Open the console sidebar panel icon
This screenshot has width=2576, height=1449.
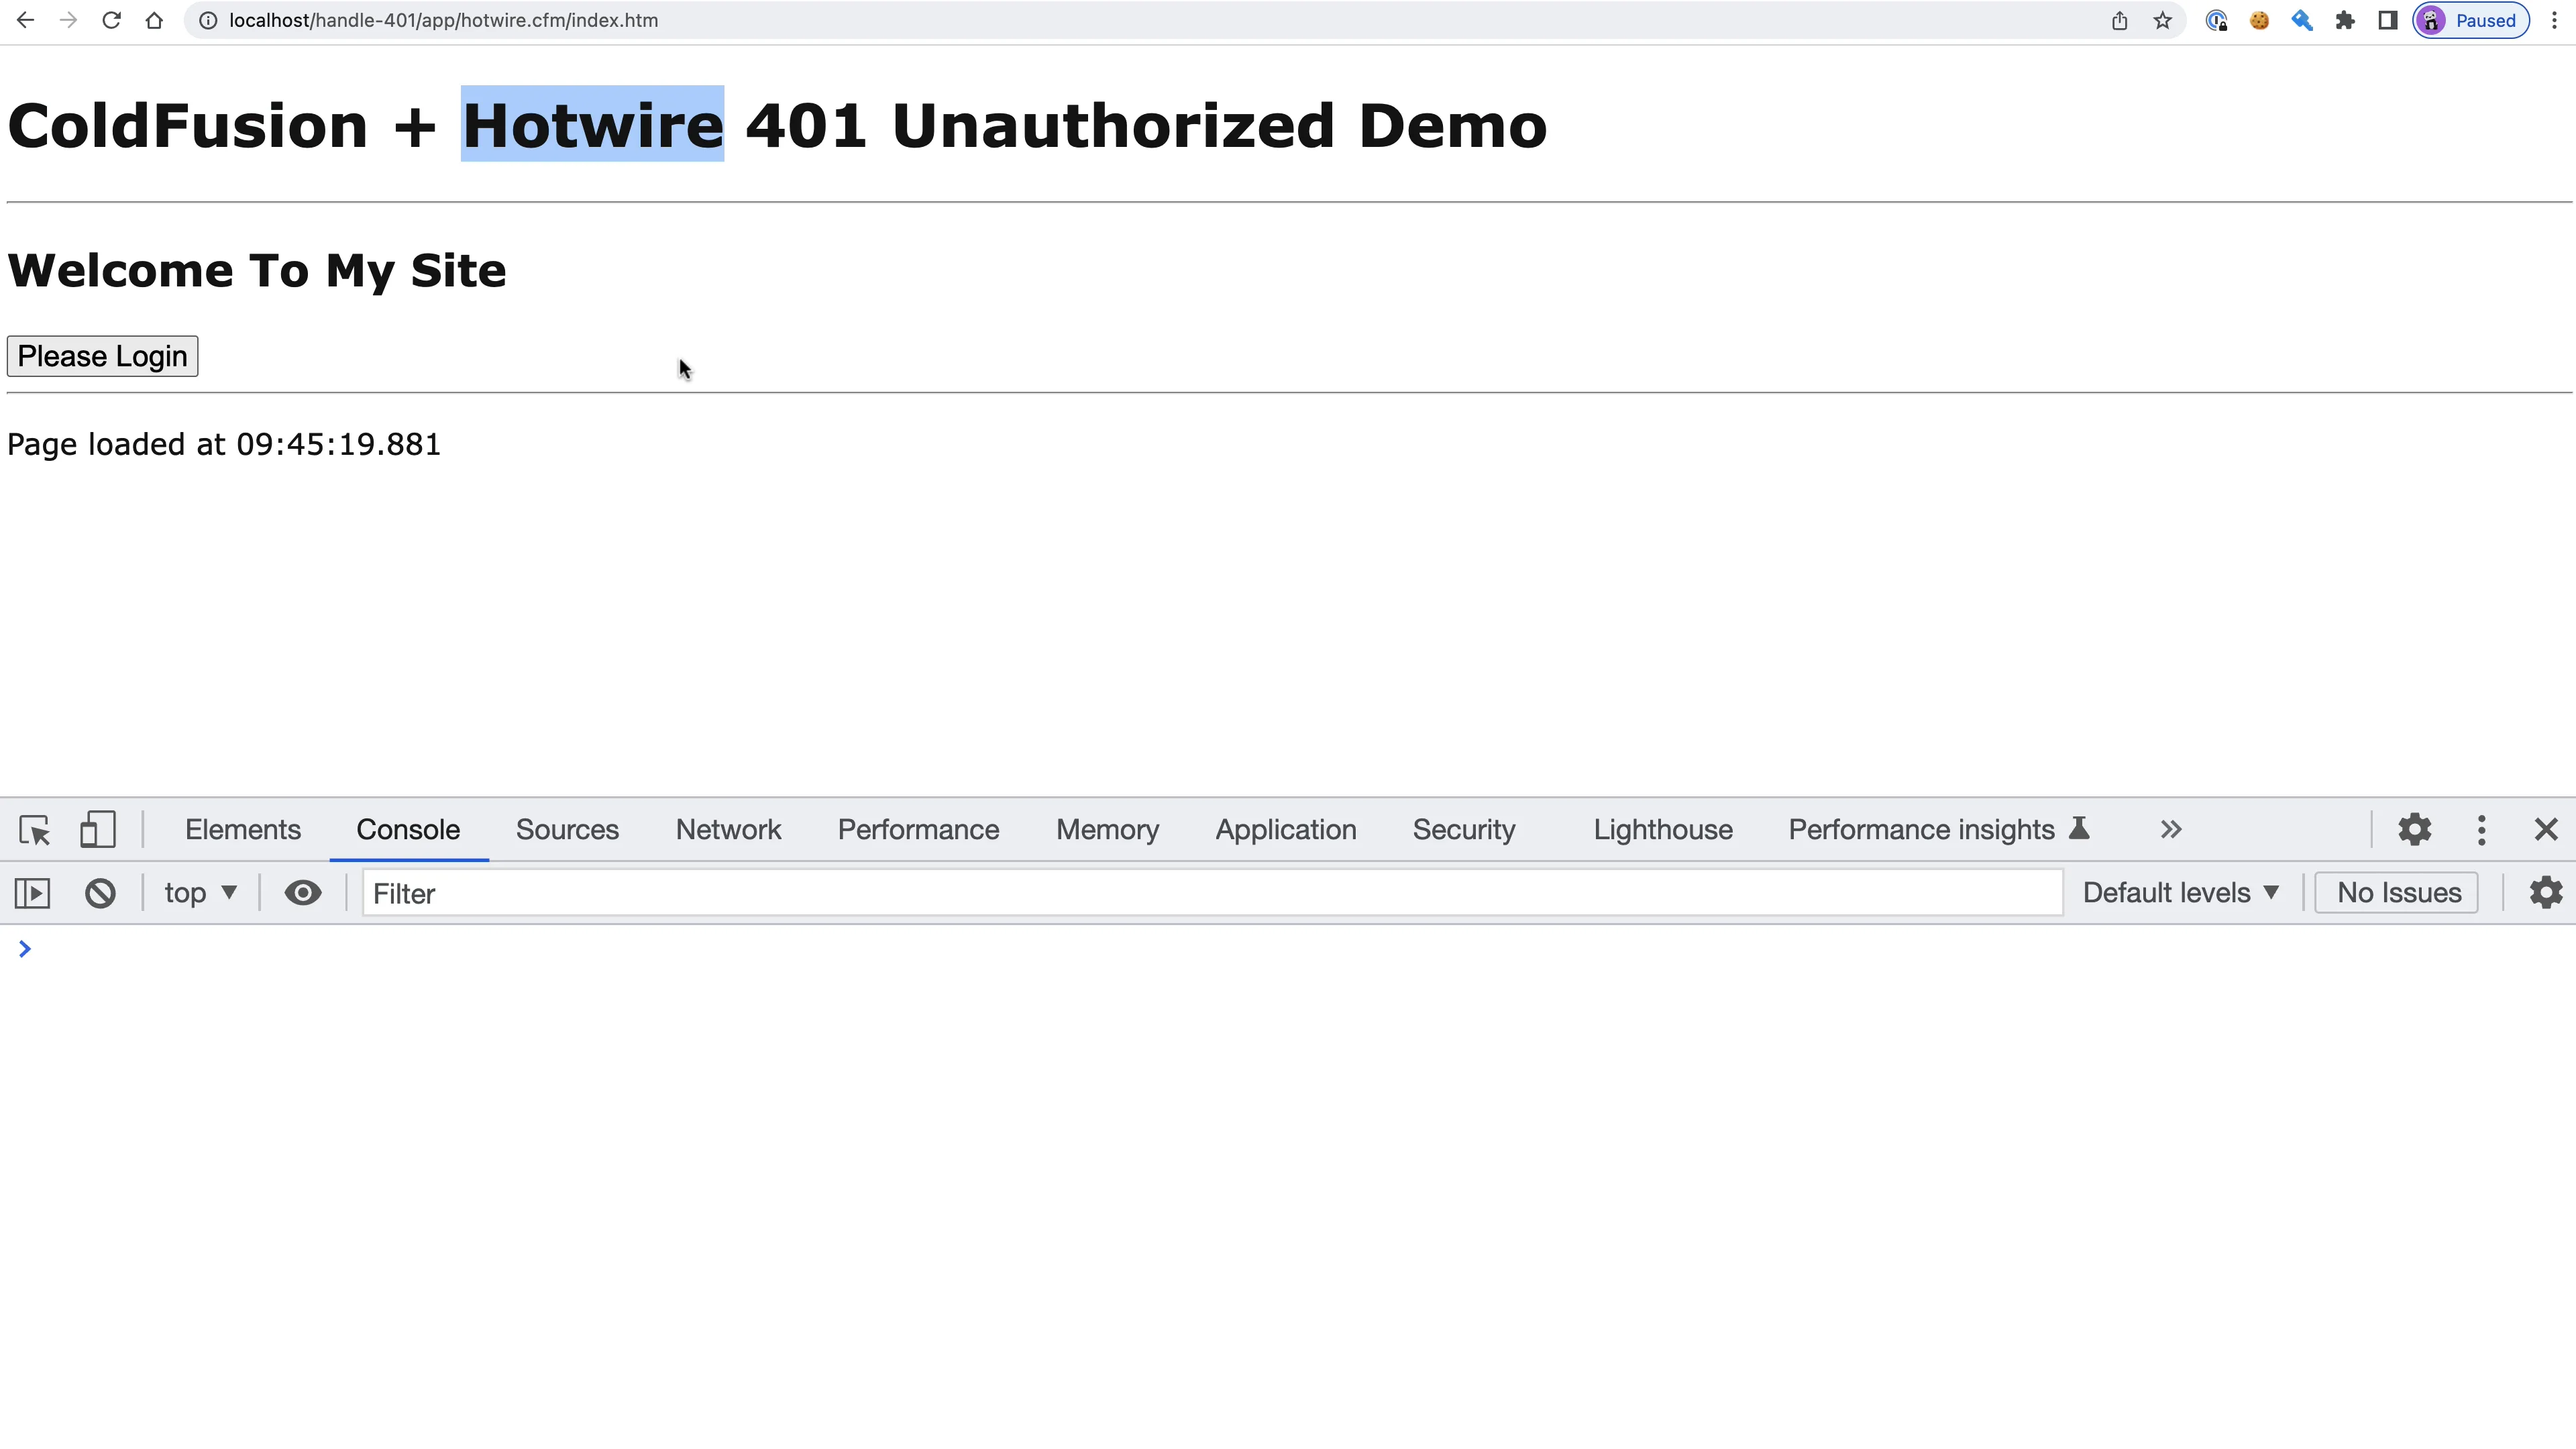click(x=31, y=893)
